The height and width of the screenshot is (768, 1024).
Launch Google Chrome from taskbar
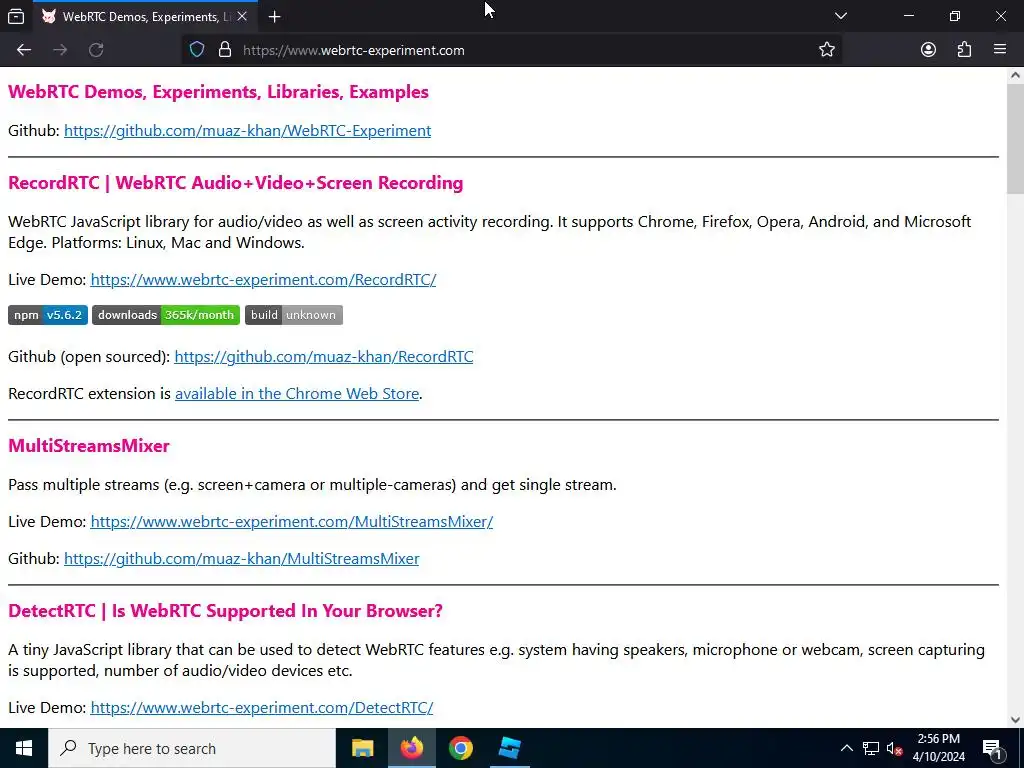pyautogui.click(x=460, y=748)
